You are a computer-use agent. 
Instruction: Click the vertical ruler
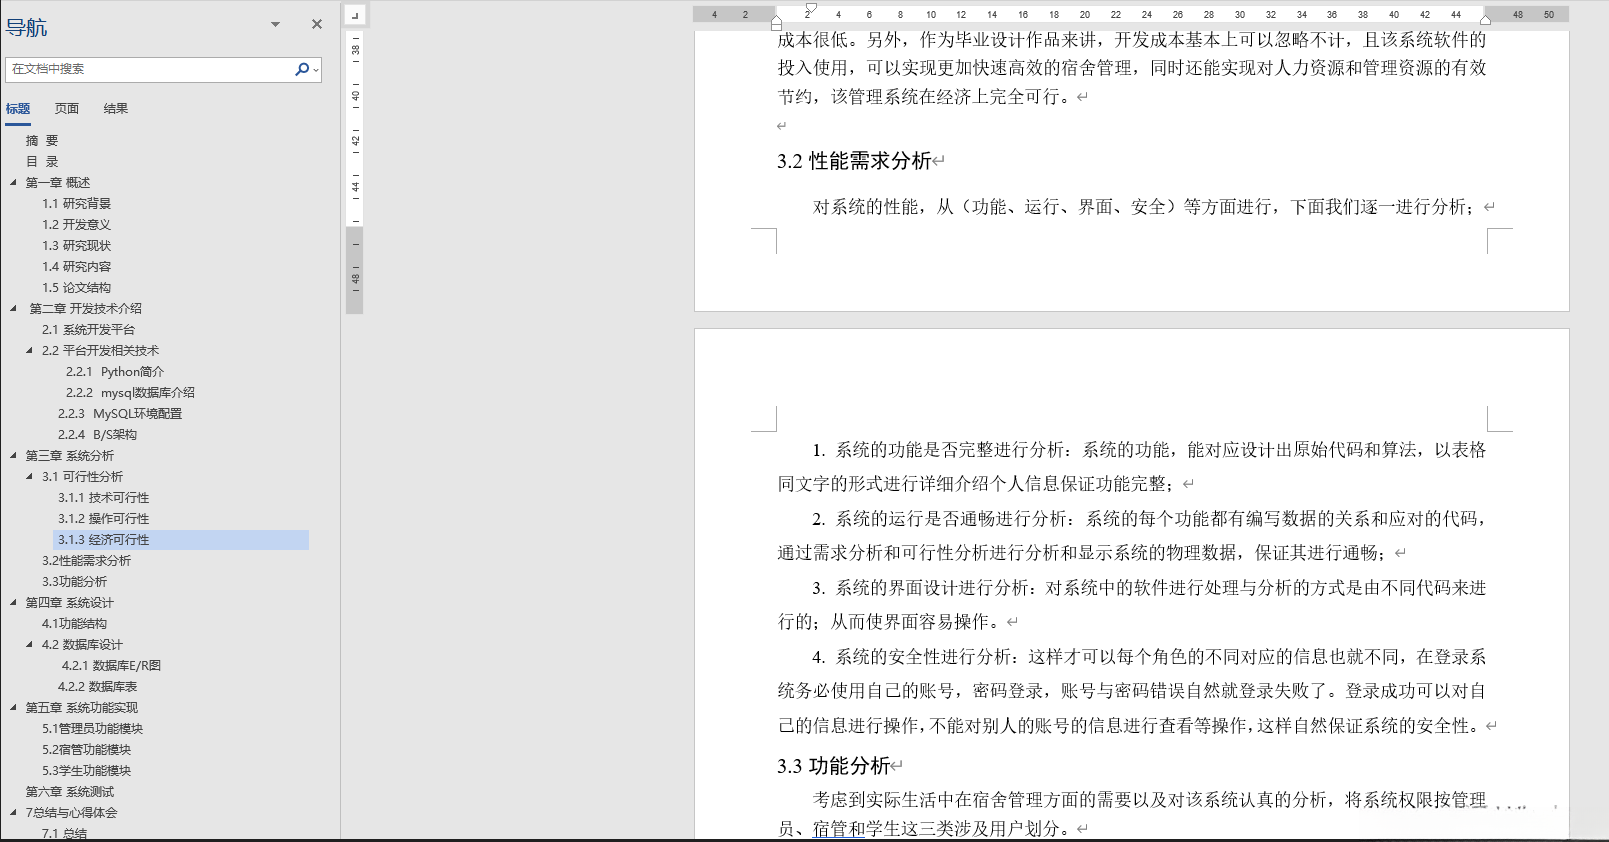click(x=355, y=170)
